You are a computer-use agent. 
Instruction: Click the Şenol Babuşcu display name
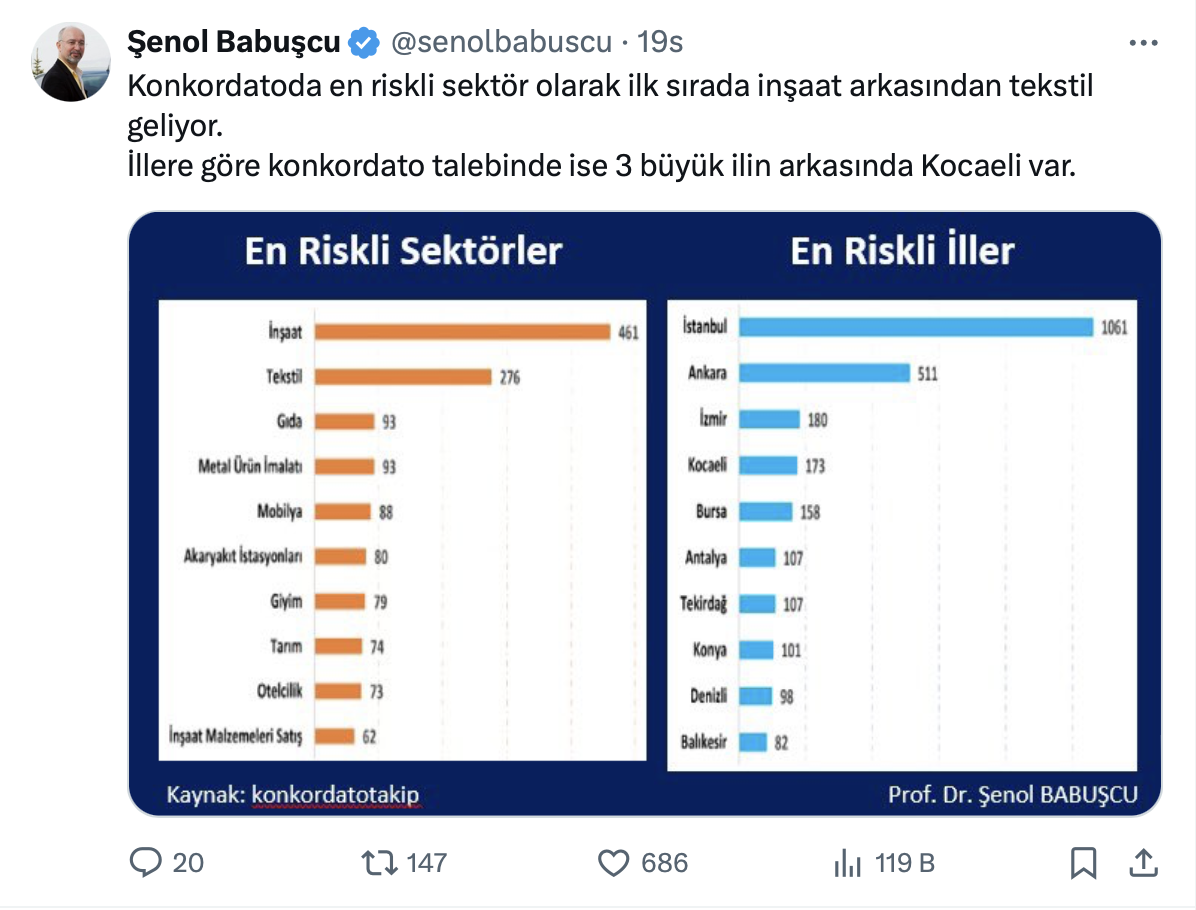235,42
